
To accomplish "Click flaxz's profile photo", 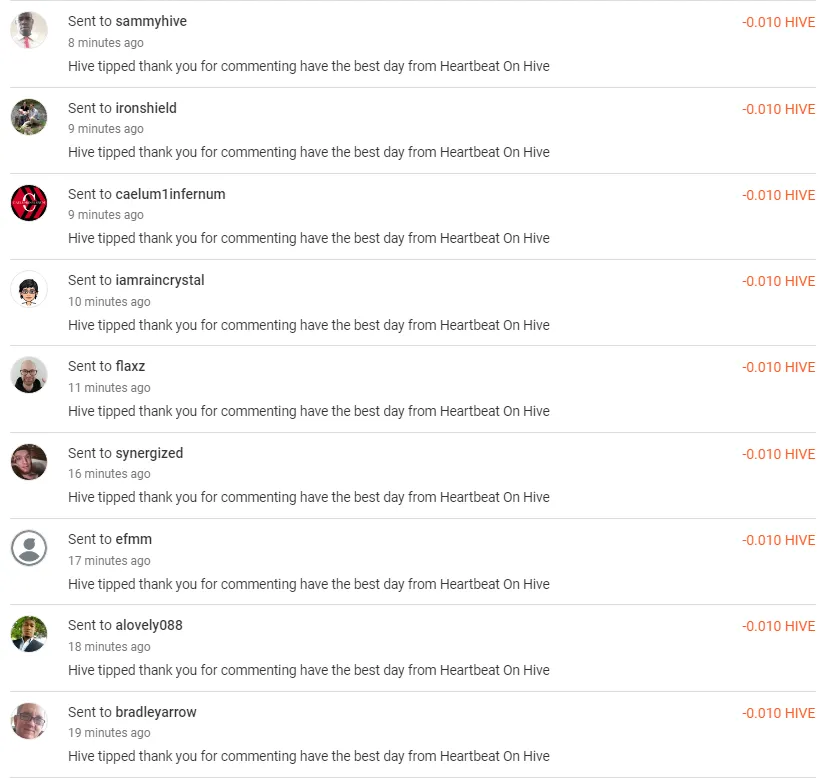I will click(29, 375).
